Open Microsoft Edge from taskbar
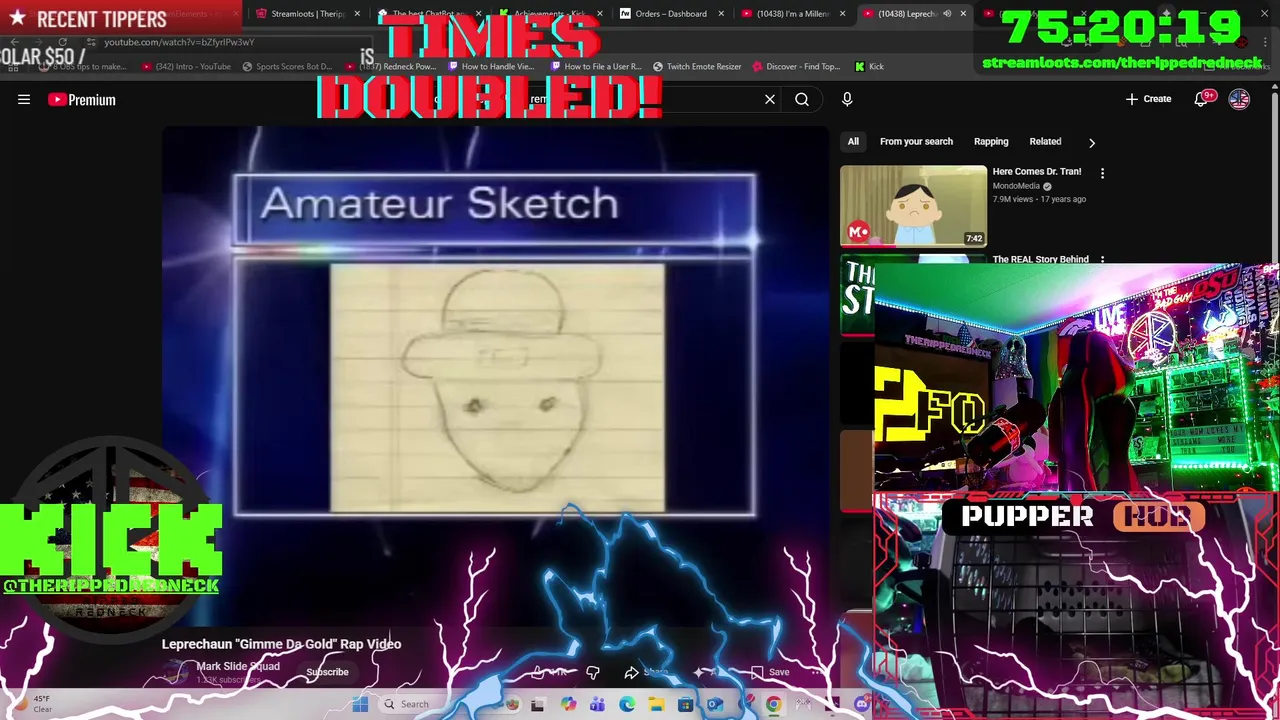The width and height of the screenshot is (1280, 720). click(627, 704)
